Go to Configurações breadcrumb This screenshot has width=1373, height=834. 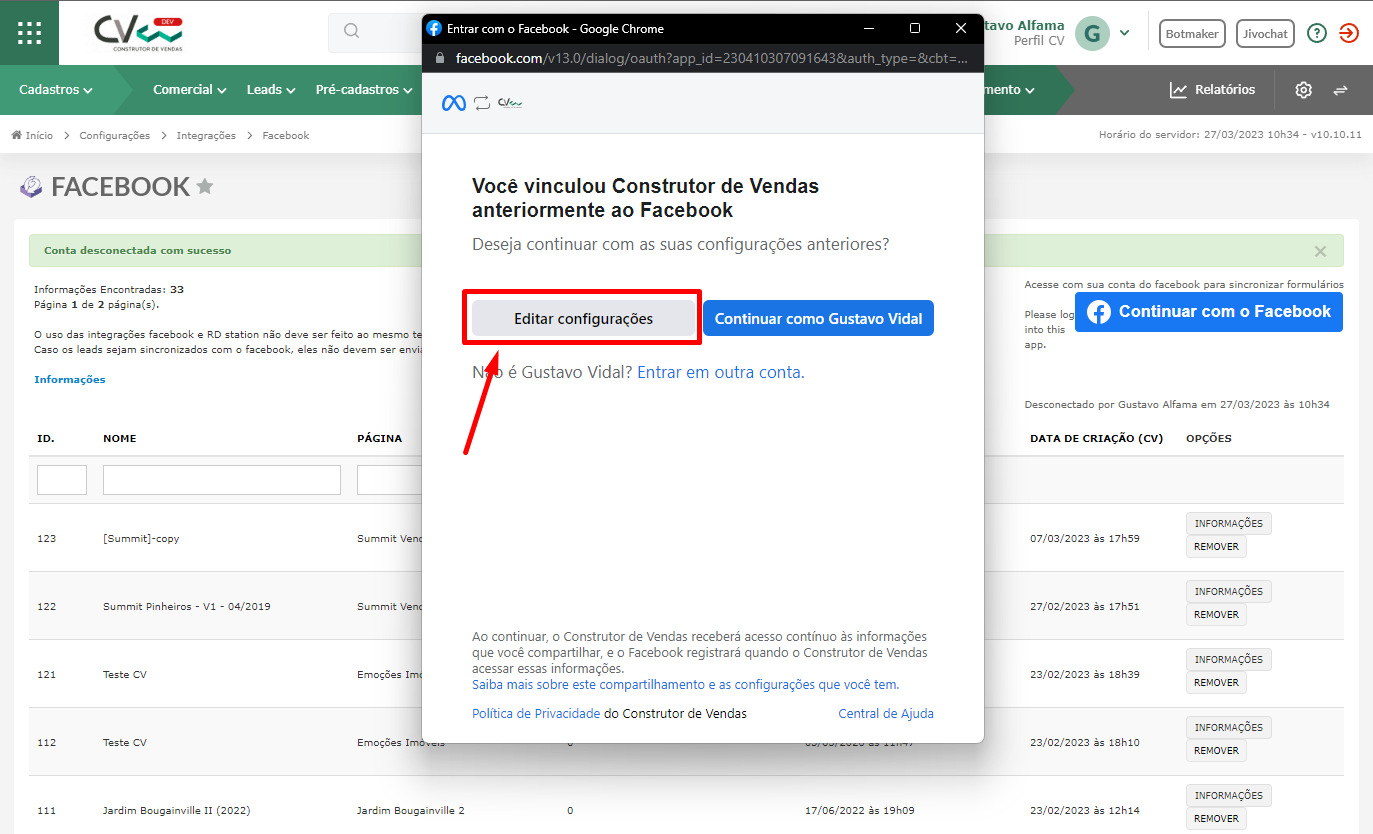click(x=115, y=135)
